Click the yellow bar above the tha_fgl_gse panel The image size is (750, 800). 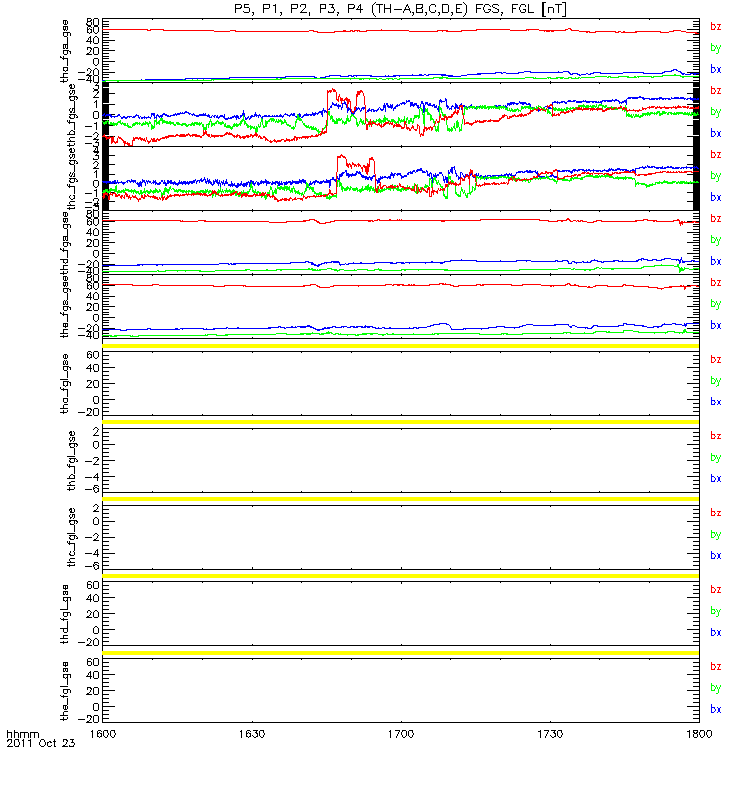click(x=401, y=346)
